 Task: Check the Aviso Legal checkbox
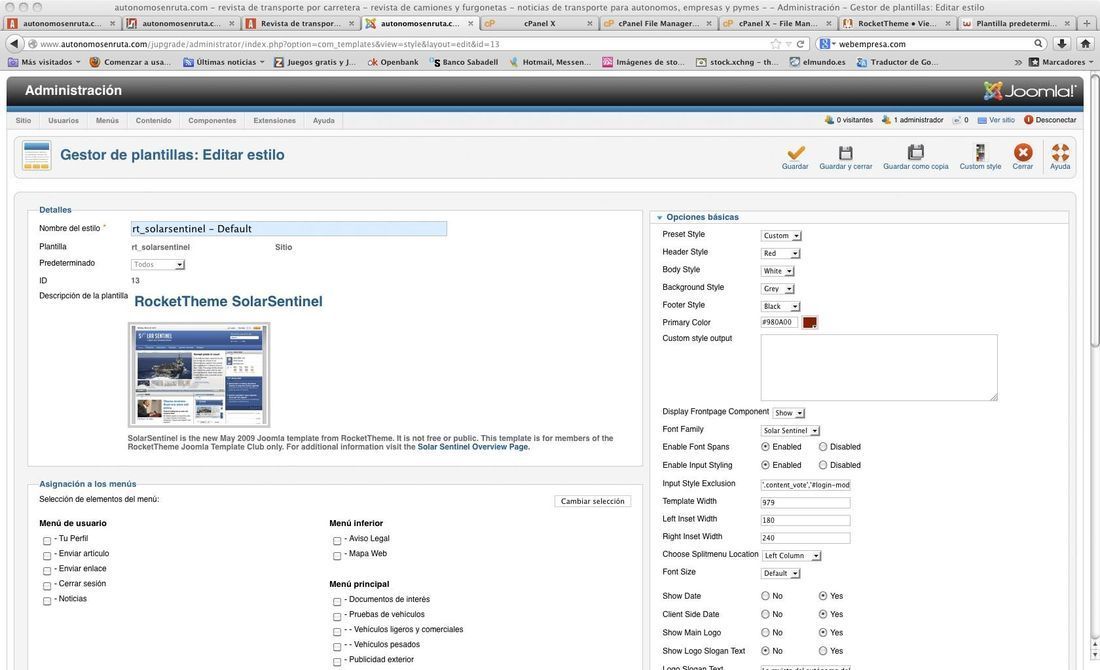tap(337, 541)
